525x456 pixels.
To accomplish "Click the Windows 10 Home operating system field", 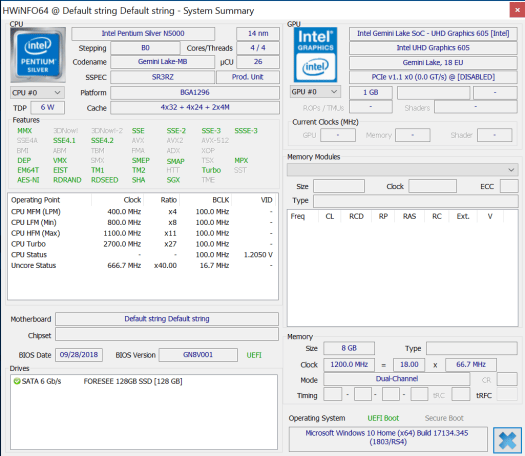I will click(388, 438).
